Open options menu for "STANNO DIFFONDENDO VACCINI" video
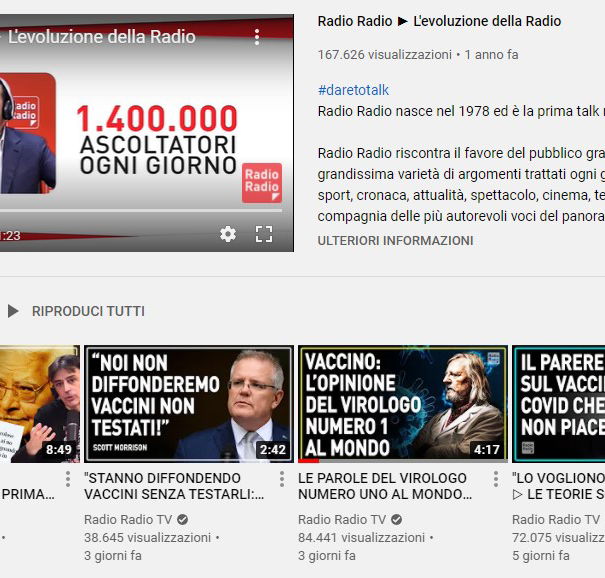Image resolution: width=605 pixels, height=578 pixels. click(282, 479)
